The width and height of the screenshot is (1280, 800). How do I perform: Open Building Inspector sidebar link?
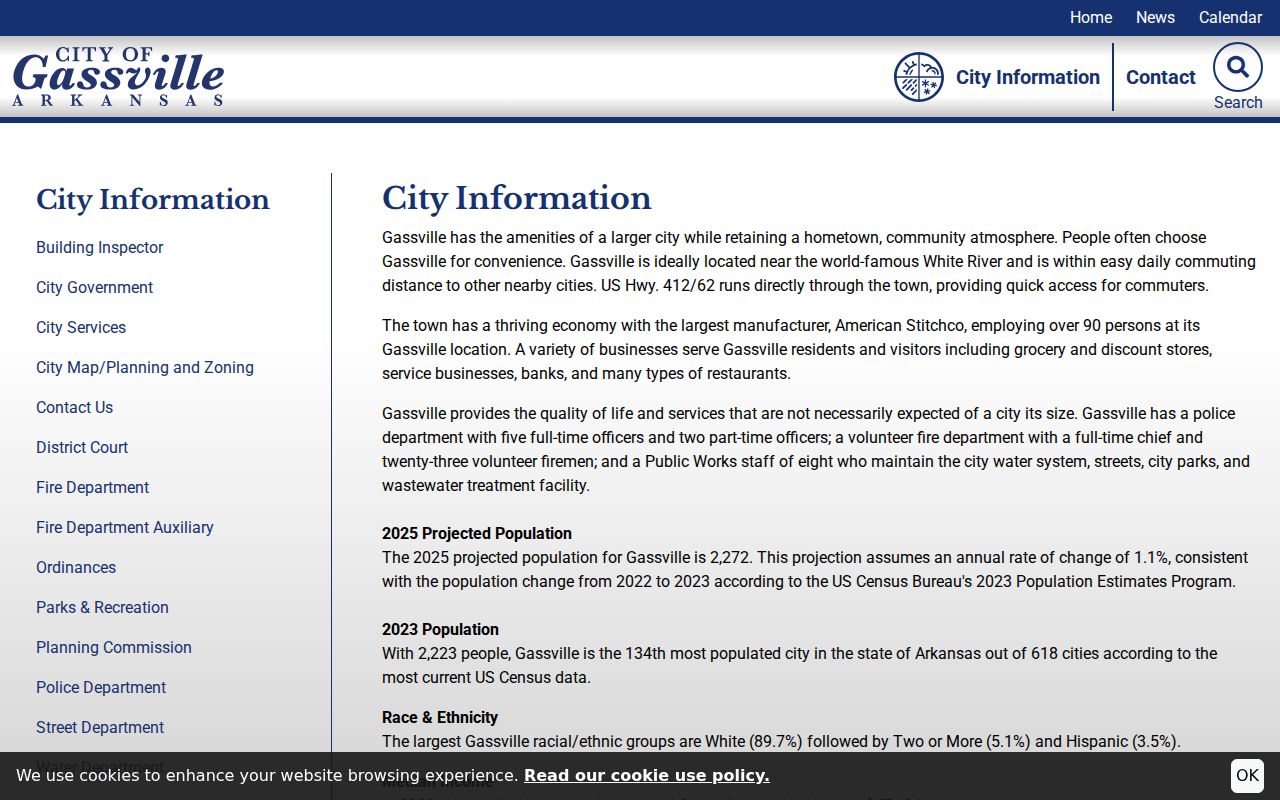100,247
